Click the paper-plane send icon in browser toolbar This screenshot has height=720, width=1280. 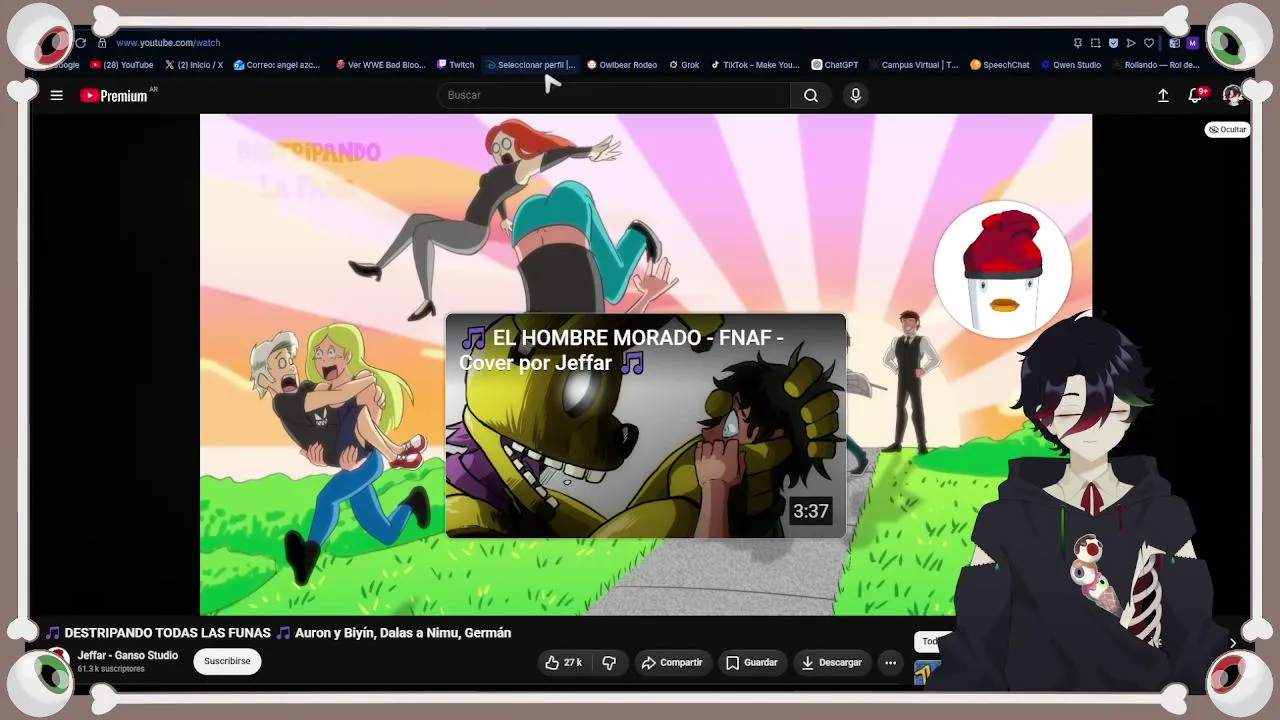[1131, 43]
